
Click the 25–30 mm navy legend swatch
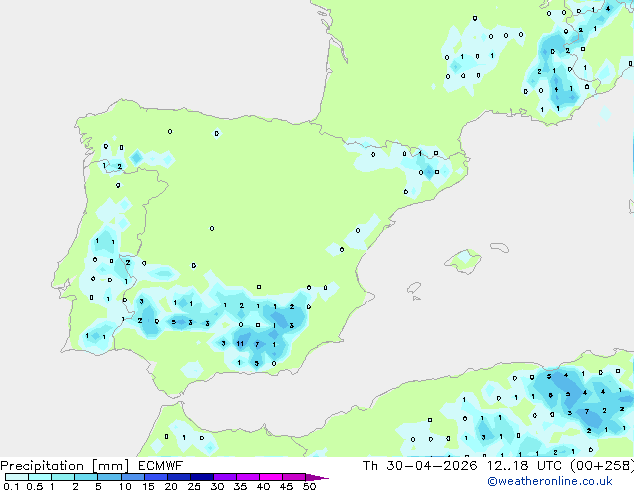click(x=201, y=477)
